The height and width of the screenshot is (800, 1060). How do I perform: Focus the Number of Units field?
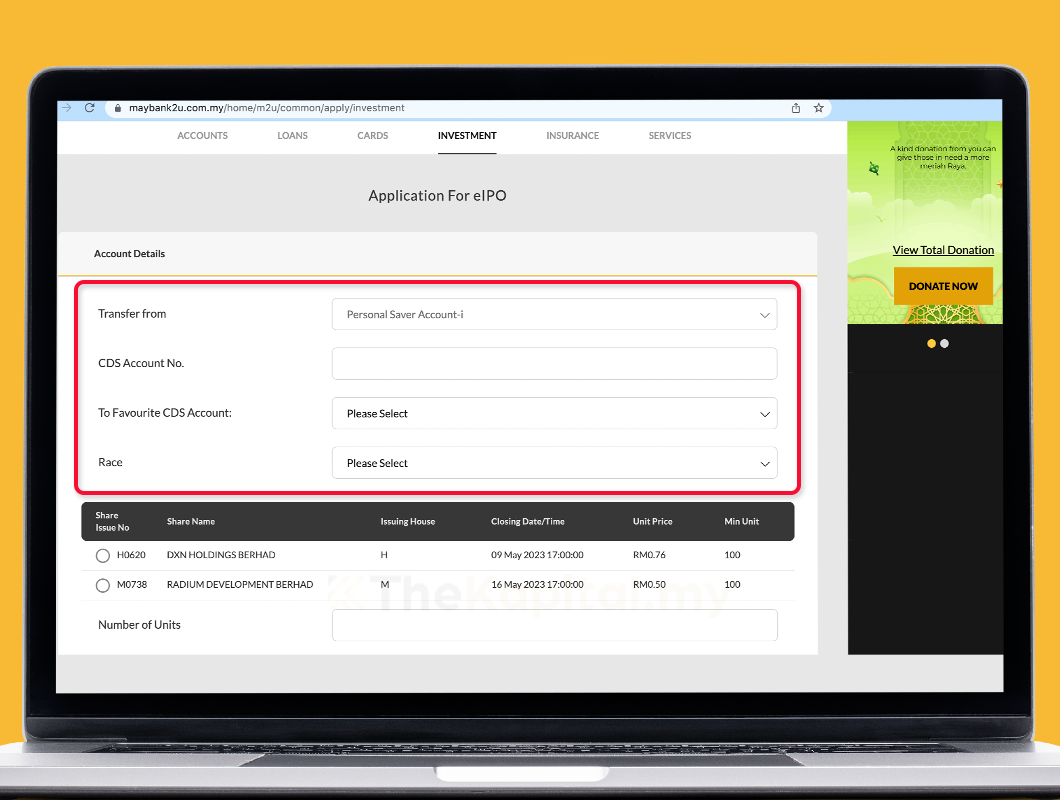[554, 625]
